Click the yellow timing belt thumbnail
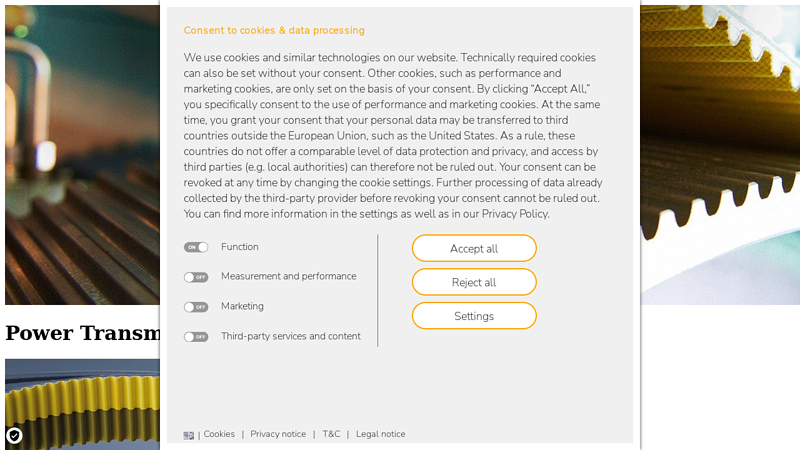The height and width of the screenshot is (450, 800). [x=82, y=403]
